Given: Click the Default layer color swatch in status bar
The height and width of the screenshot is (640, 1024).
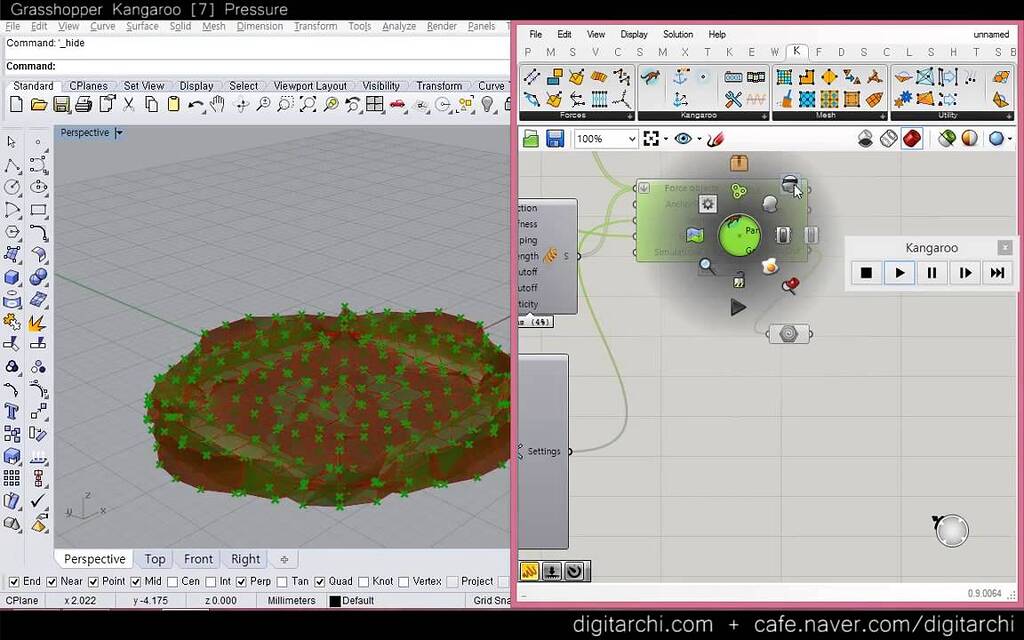Looking at the screenshot, I should pos(335,601).
